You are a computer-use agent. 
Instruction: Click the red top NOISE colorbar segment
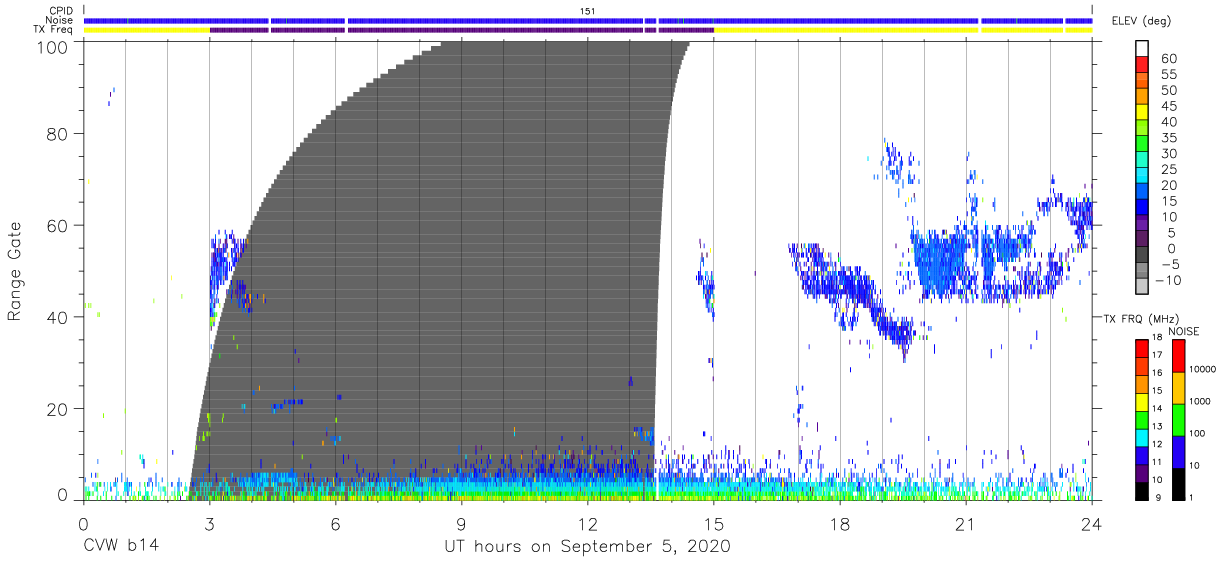(x=1178, y=356)
